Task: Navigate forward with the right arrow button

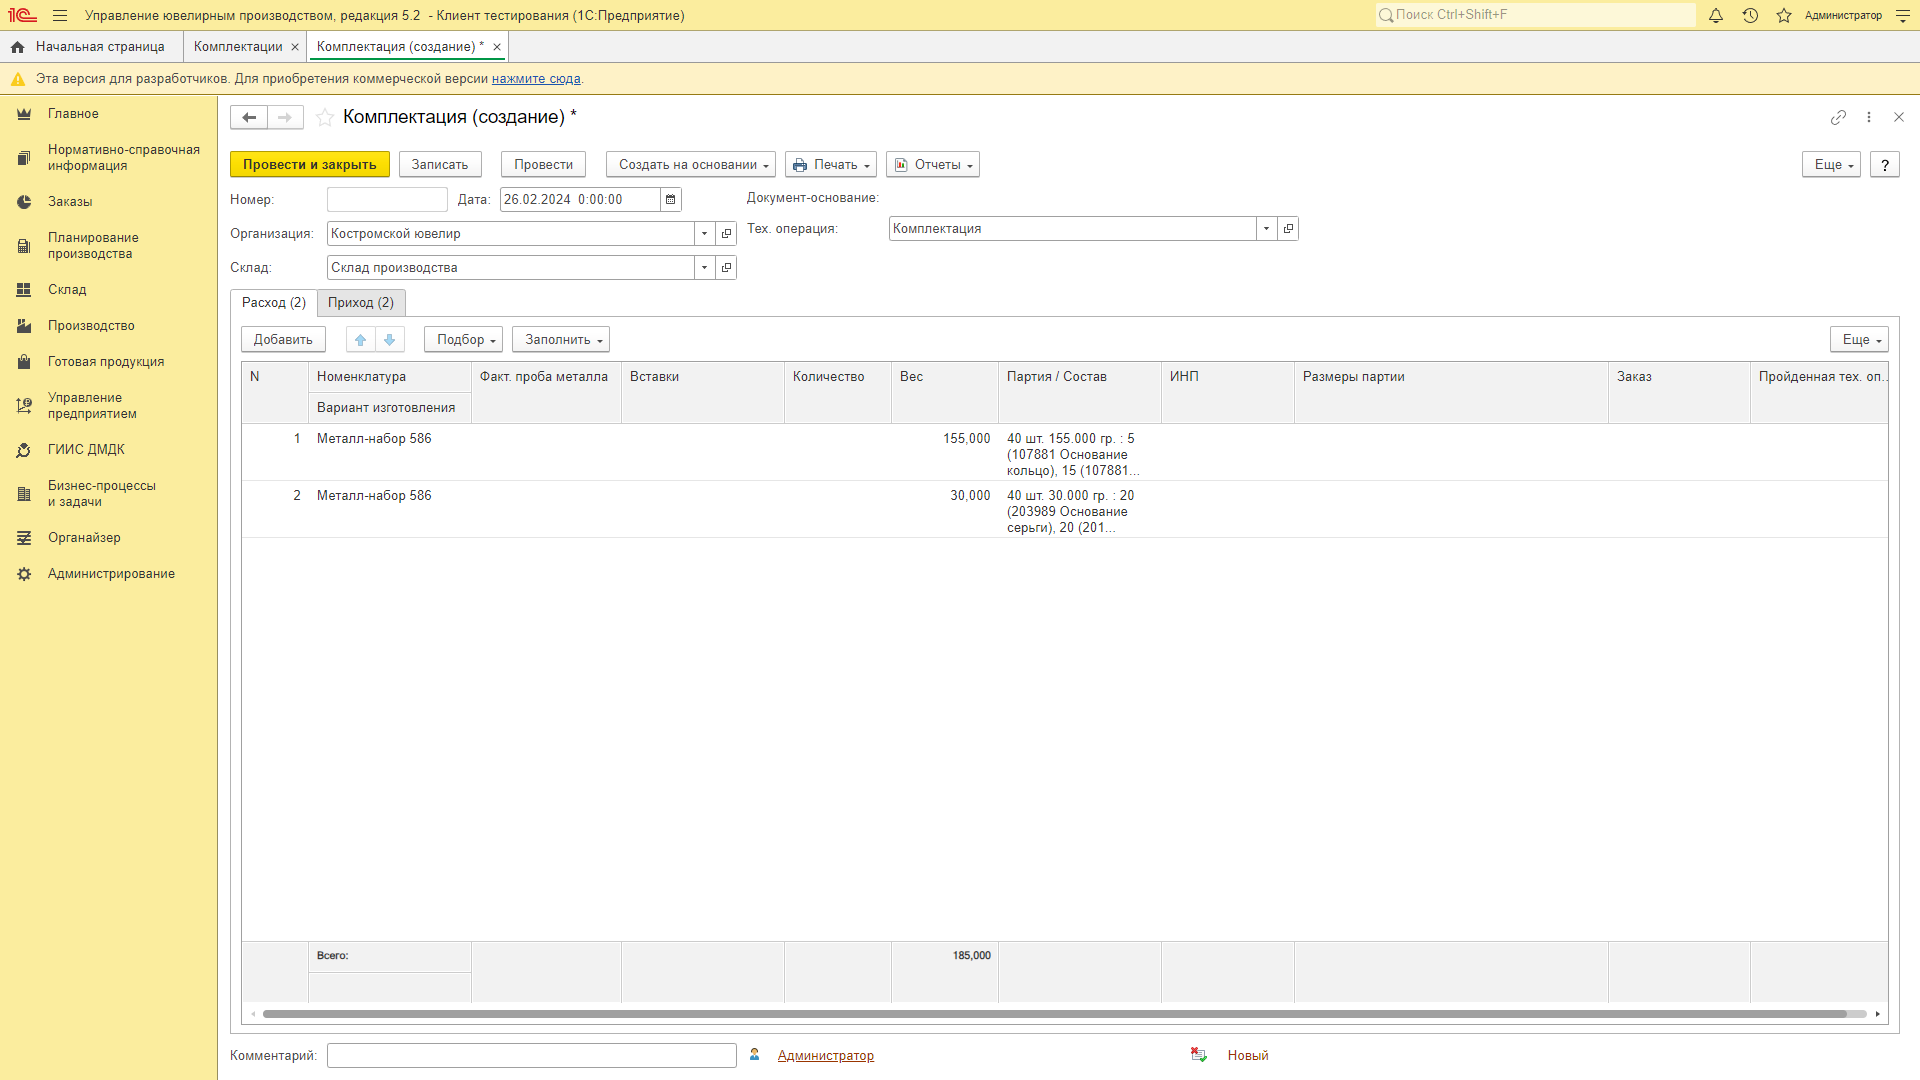Action: tap(285, 117)
